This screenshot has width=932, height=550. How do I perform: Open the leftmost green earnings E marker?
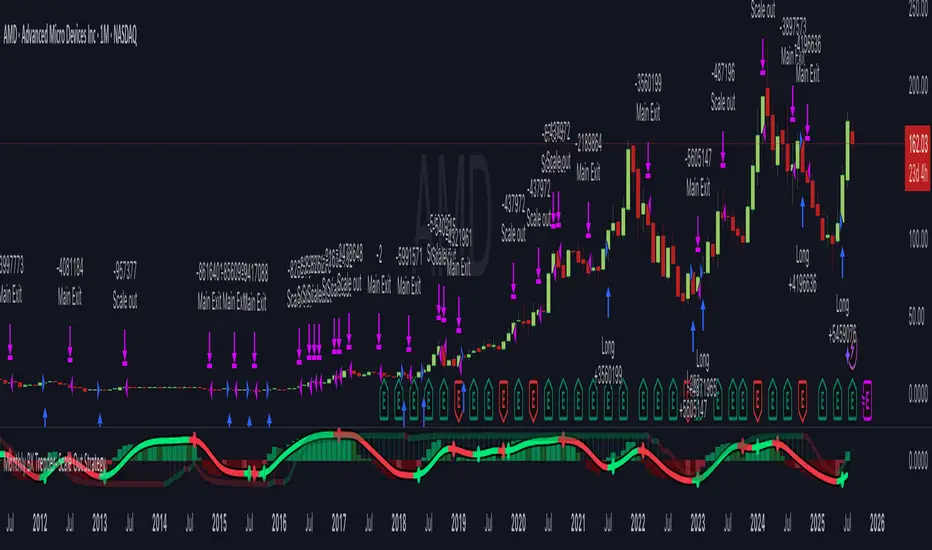point(384,400)
